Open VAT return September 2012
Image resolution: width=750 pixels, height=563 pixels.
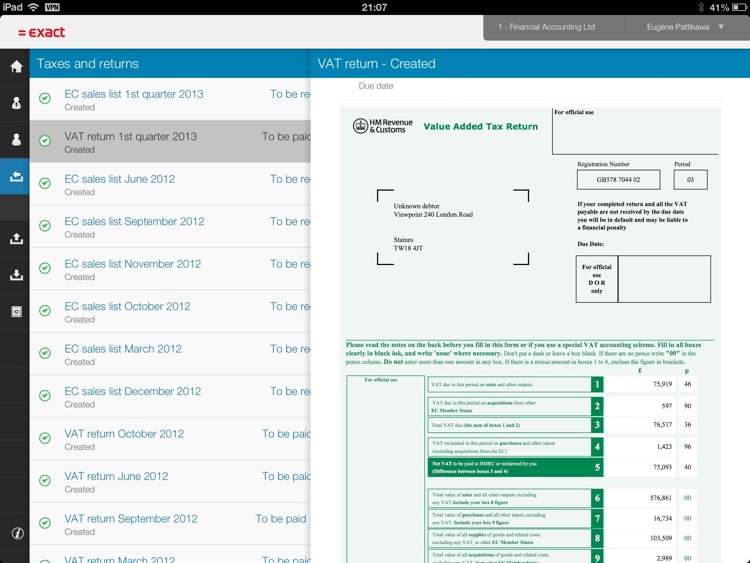pos(170,524)
